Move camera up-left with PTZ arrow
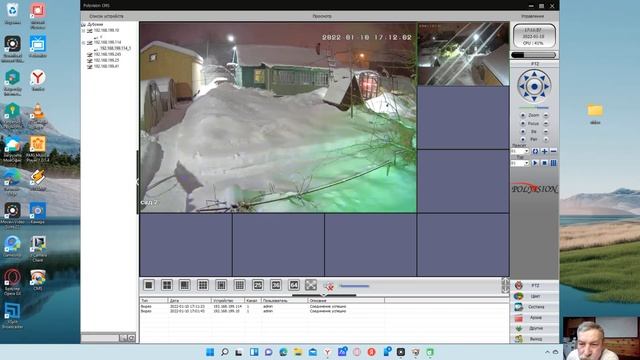This screenshot has width=640, height=360. pos(526,78)
